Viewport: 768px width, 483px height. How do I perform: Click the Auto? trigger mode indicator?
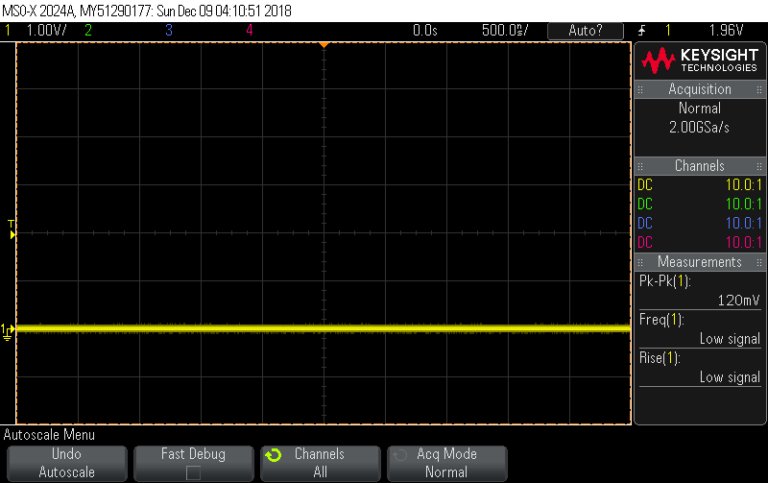[x=585, y=31]
